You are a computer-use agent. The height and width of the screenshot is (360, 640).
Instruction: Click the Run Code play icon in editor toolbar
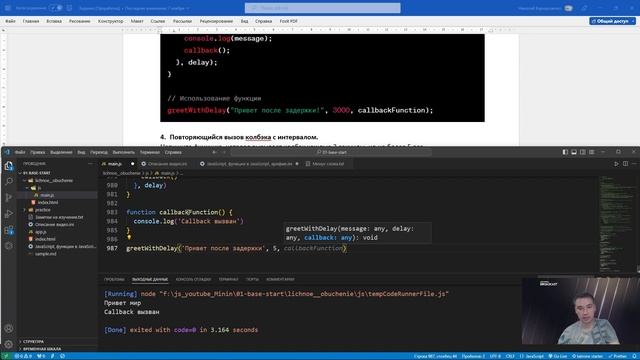[x=616, y=164]
